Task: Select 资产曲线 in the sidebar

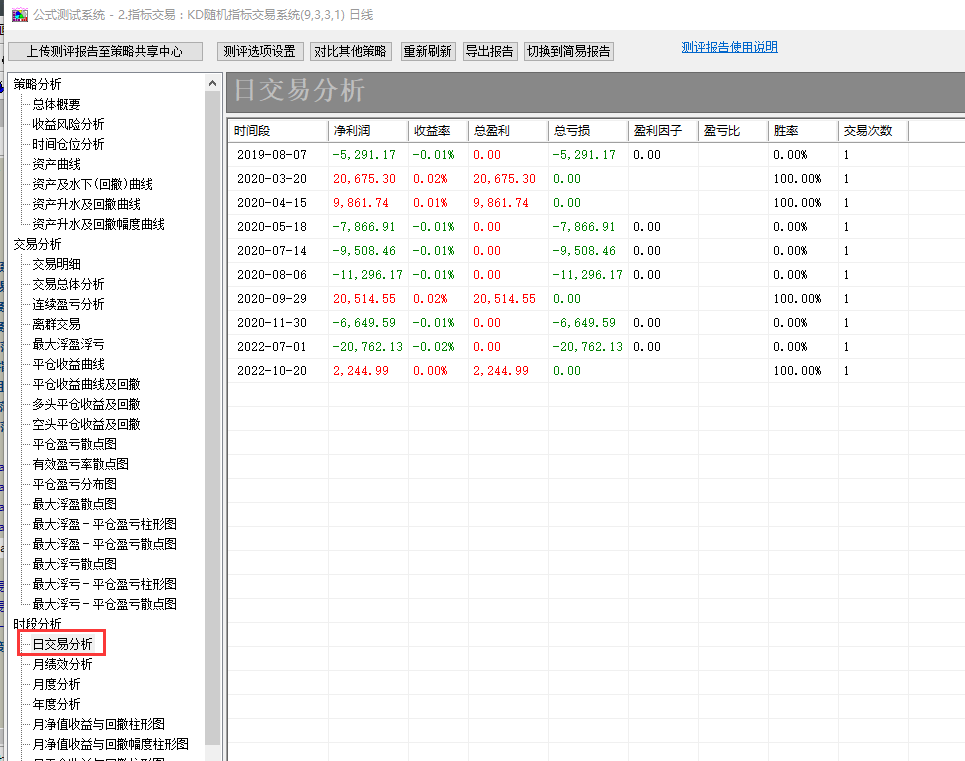Action: tap(56, 164)
